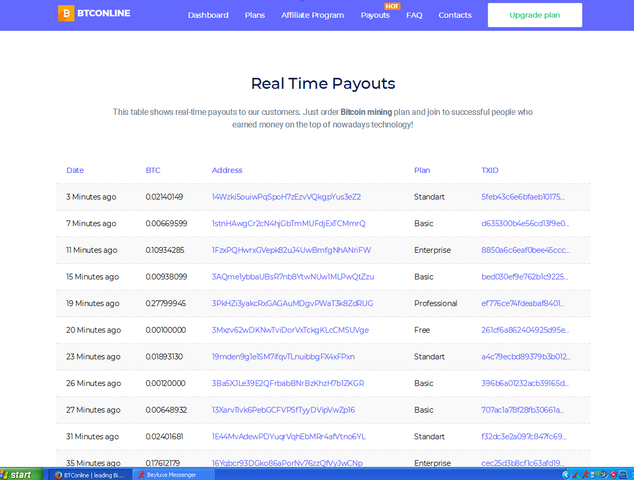Open address 3PkHZi3yakcRxGAGAuMDgvPWaT3k8ZdRUG
The height and width of the screenshot is (480, 634).
pos(292,303)
